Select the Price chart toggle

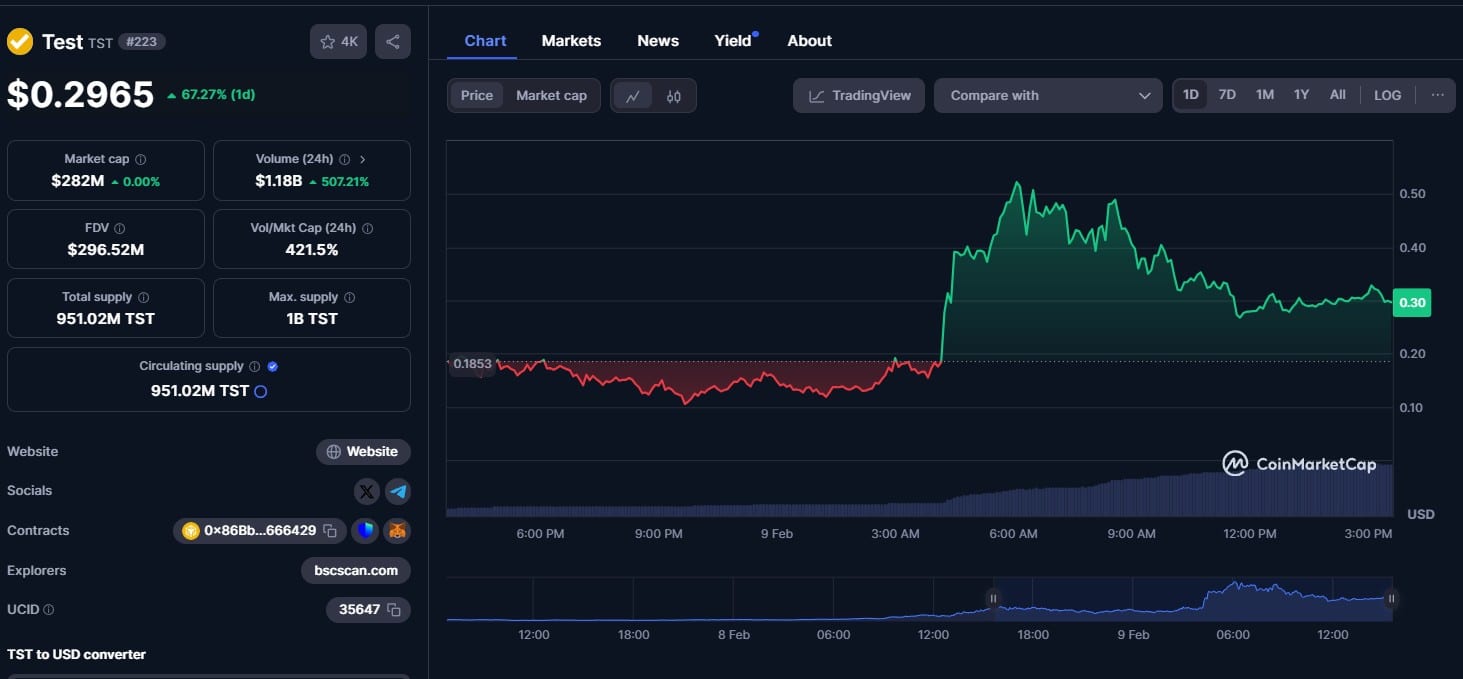(x=477, y=96)
